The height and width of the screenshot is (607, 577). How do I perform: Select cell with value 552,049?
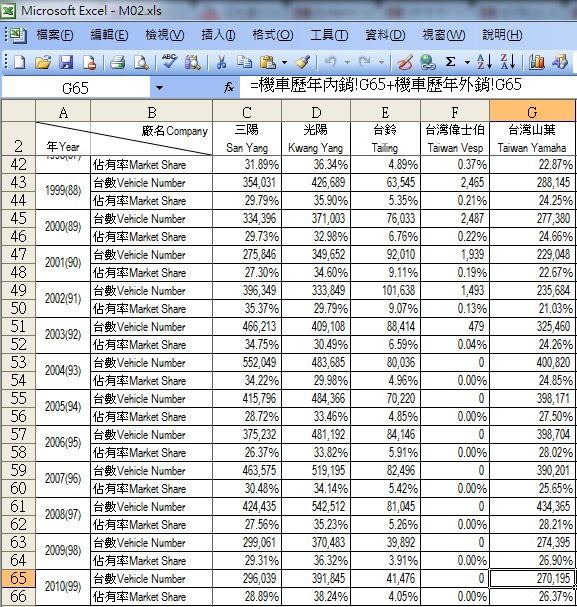point(247,362)
